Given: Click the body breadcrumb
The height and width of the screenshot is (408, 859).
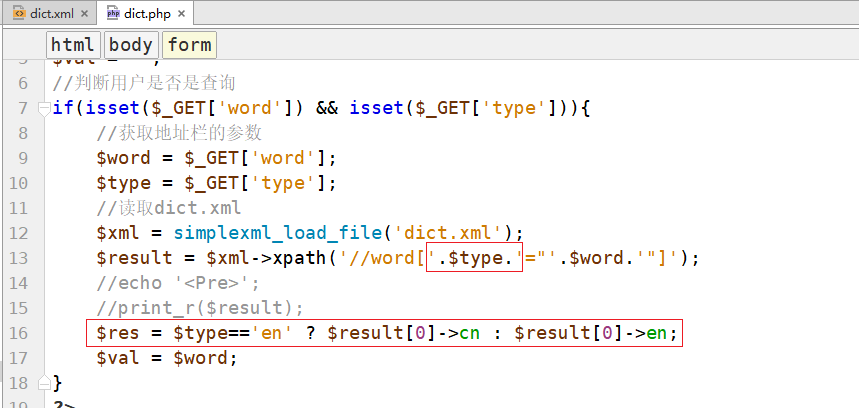Looking at the screenshot, I should pos(131,45).
